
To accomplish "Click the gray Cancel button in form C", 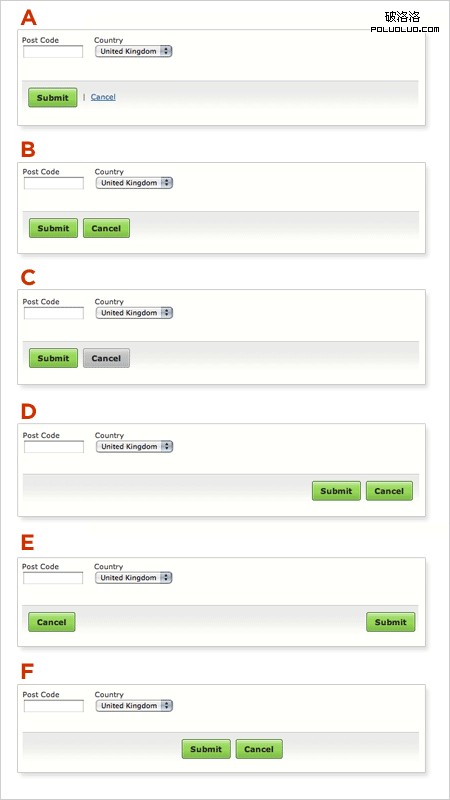I will click(x=106, y=358).
